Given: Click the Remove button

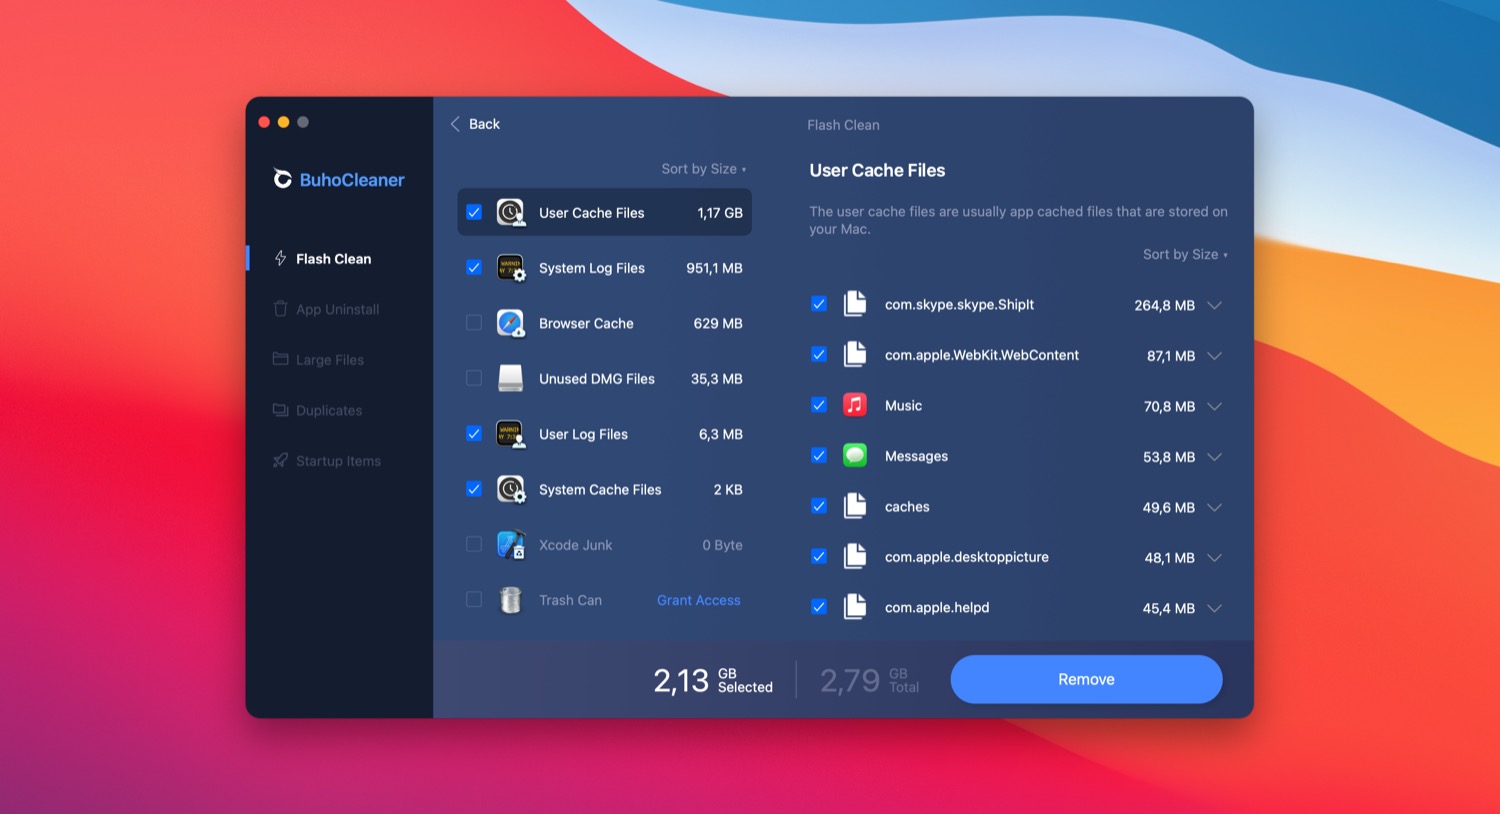Looking at the screenshot, I should [1086, 679].
